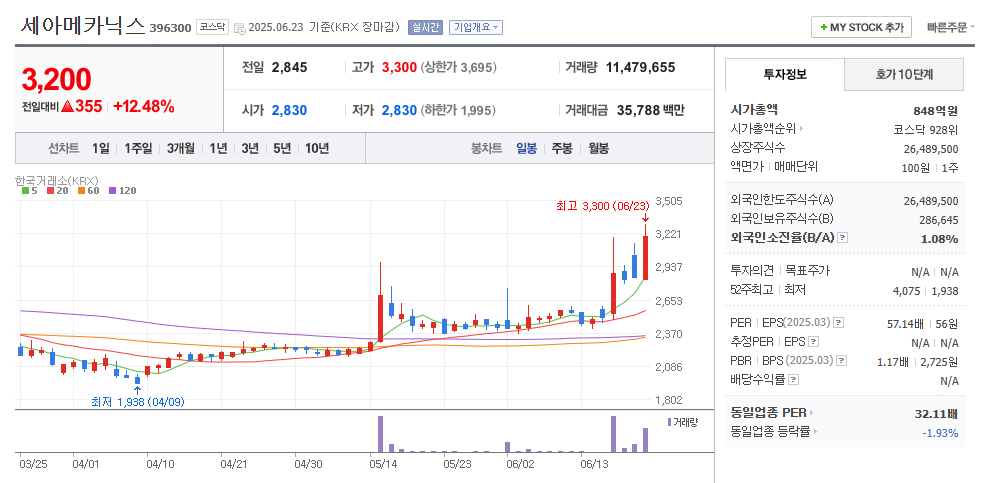
Task: Click the 거래량 value 11,479,655
Action: point(640,68)
